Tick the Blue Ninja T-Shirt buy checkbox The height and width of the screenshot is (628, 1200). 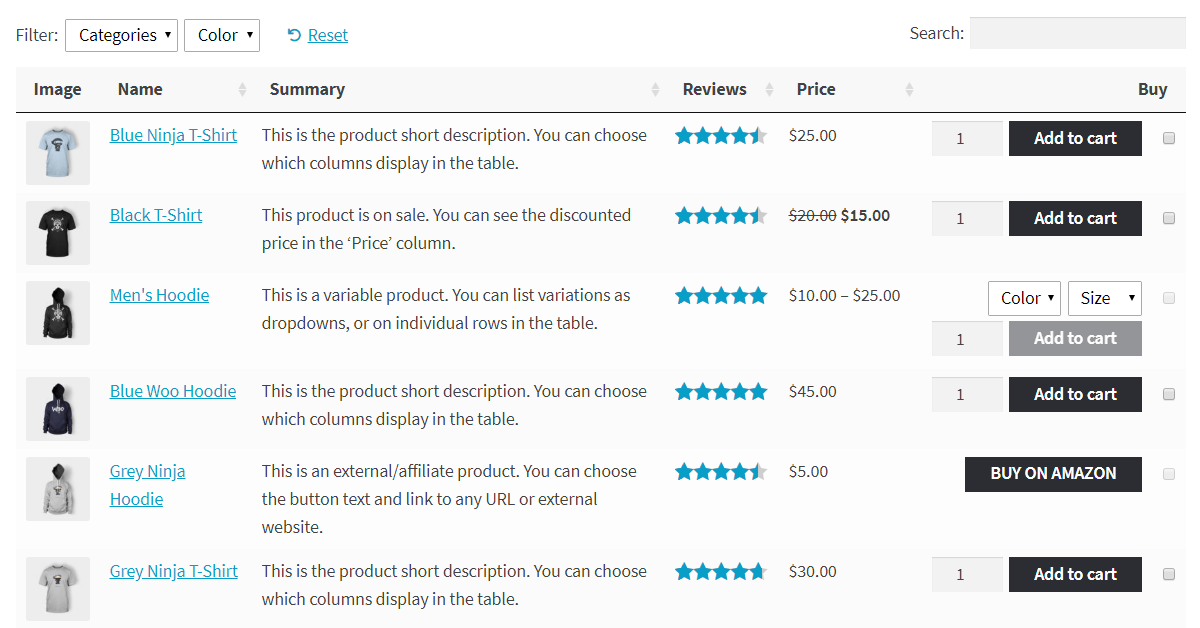click(x=1169, y=139)
